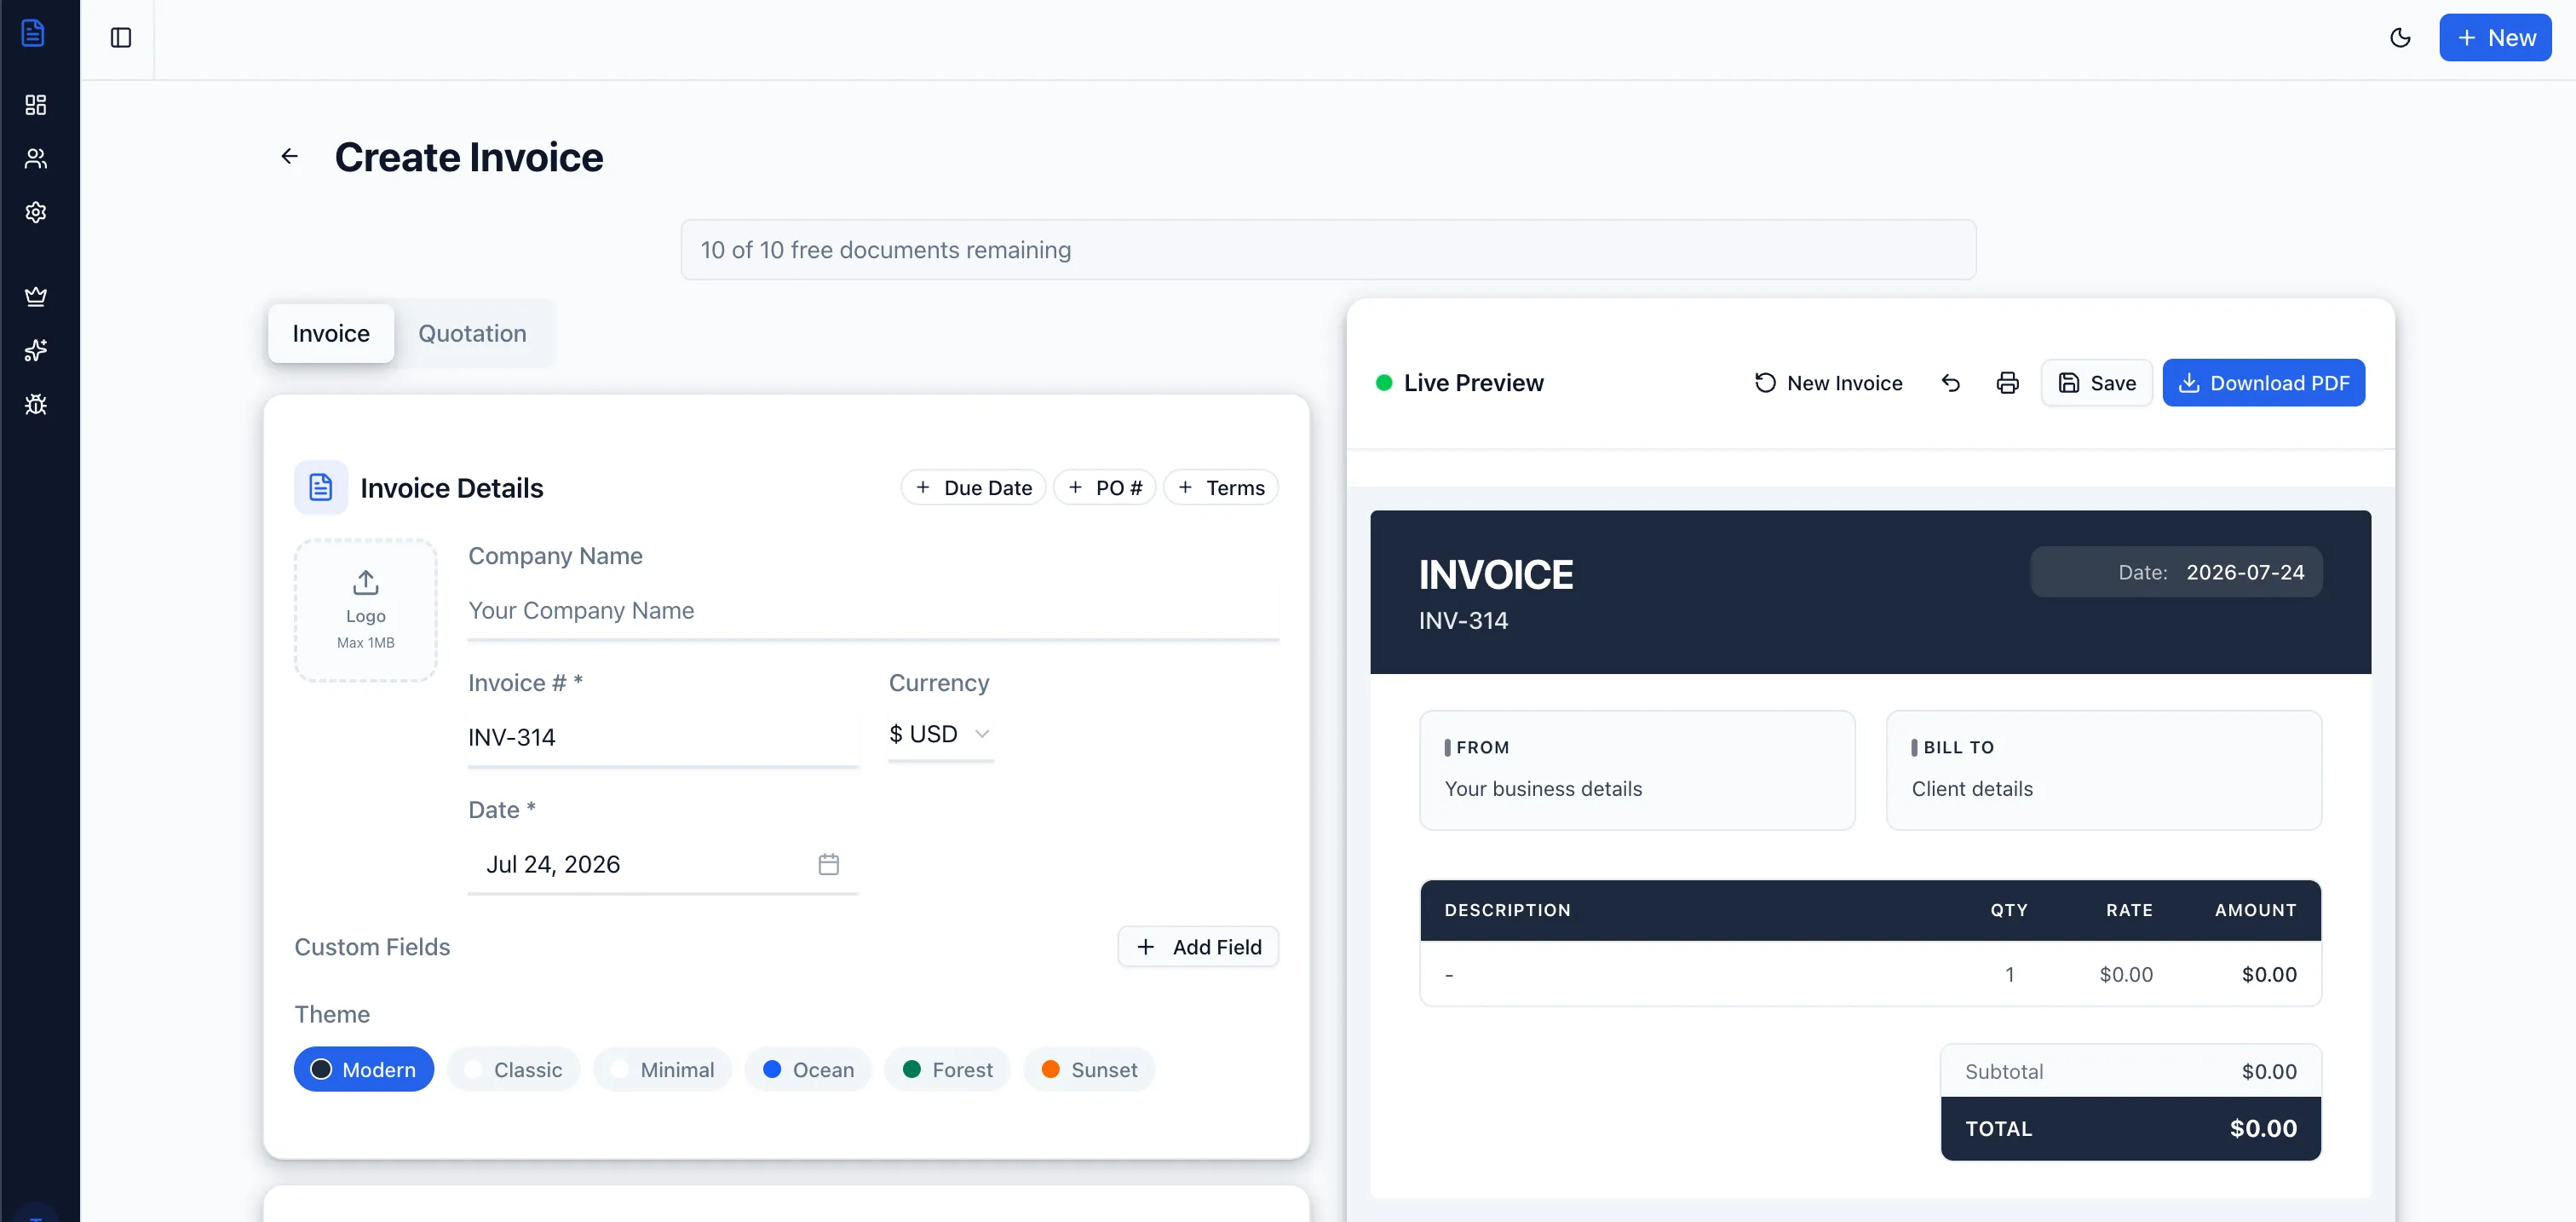This screenshot has width=2576, height=1222.
Task: Select the Minimal theme
Action: (662, 1070)
